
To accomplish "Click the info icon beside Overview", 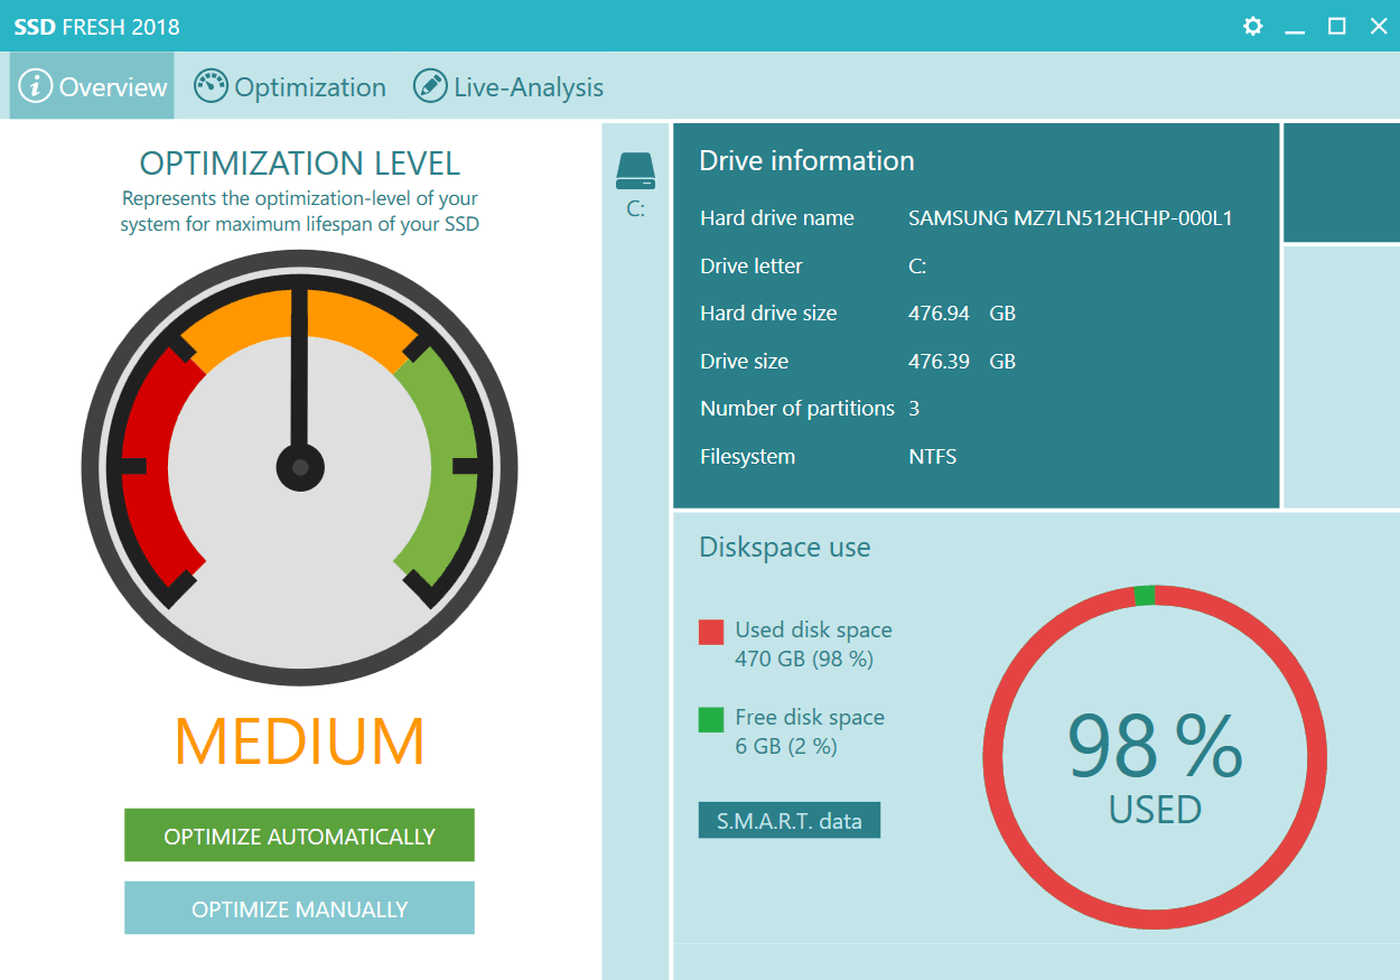I will point(35,86).
